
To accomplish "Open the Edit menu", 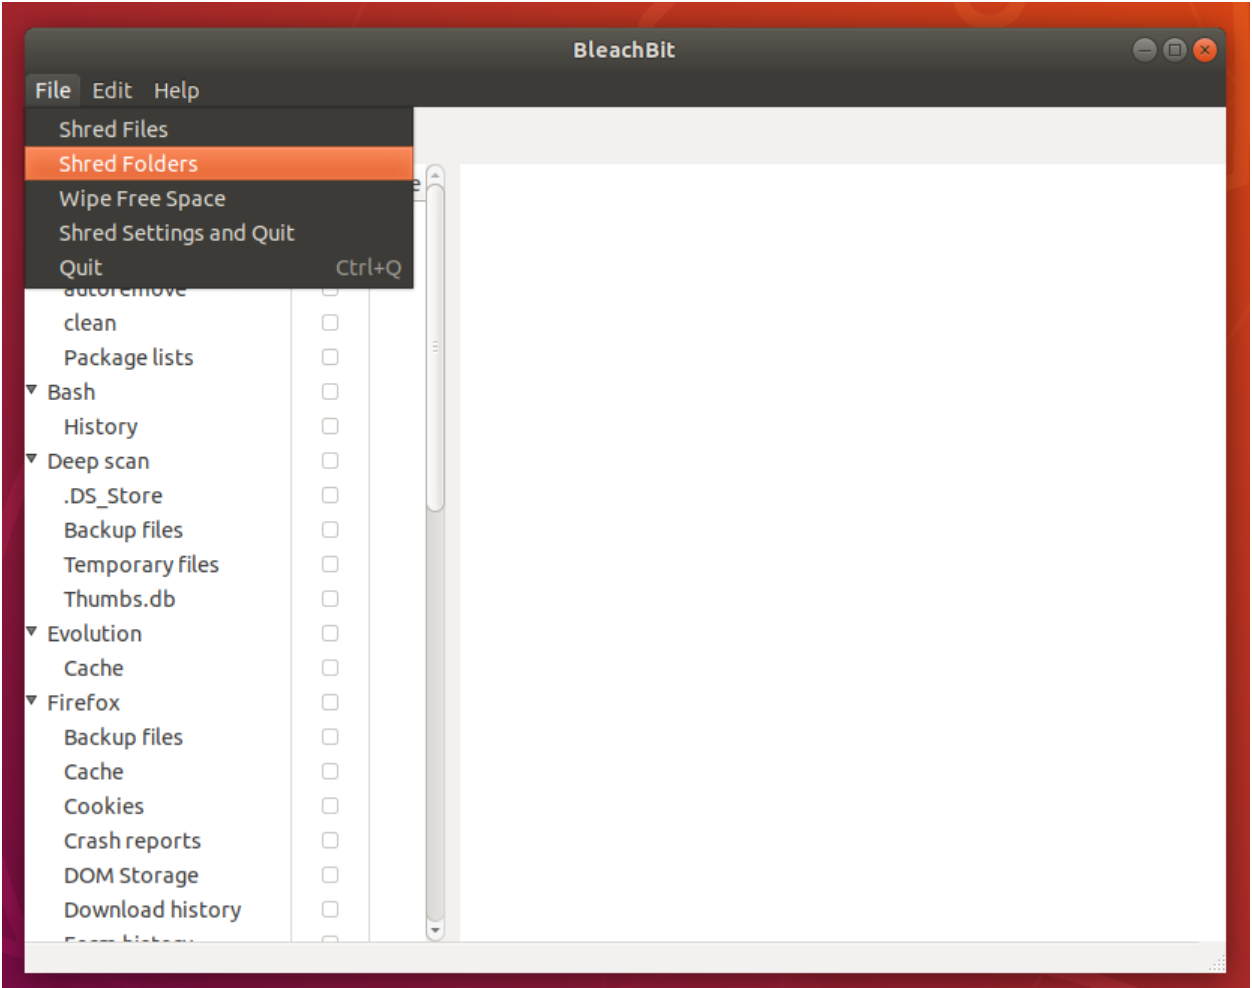I will (112, 91).
